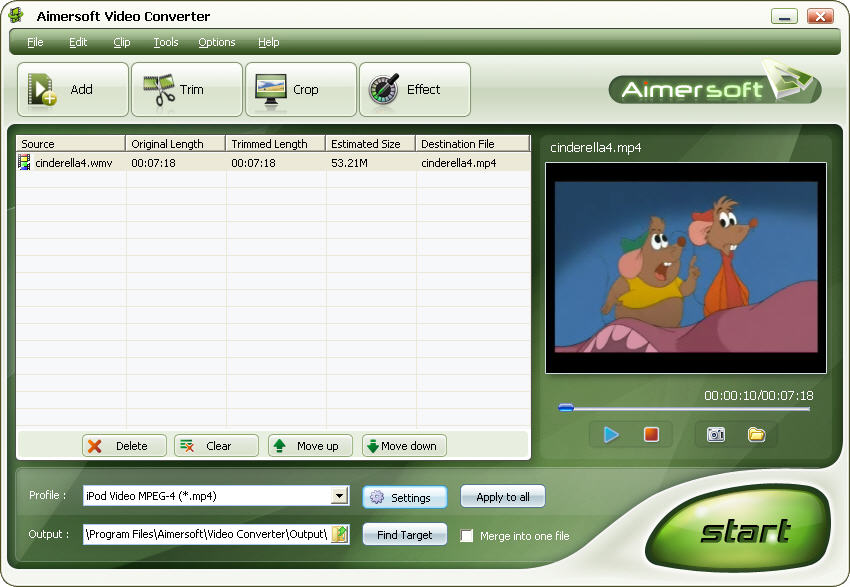Click the output path browse icon

point(340,534)
